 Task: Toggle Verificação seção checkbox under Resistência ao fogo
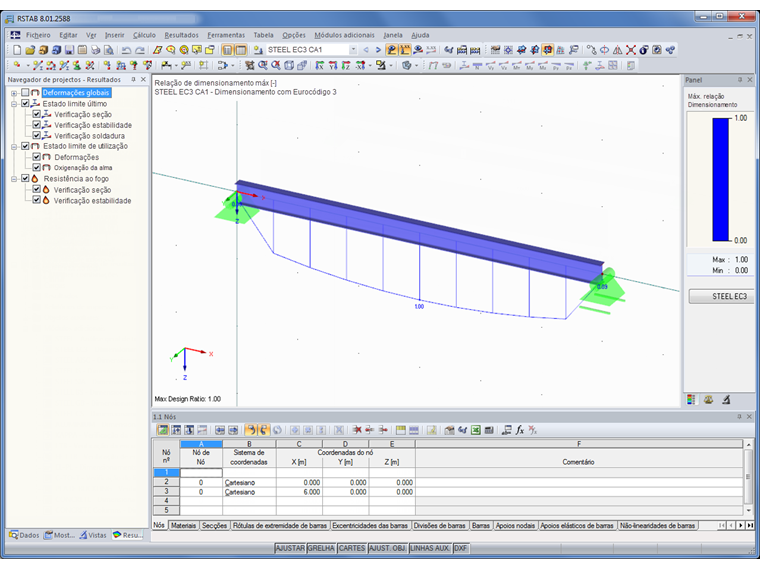pos(36,190)
